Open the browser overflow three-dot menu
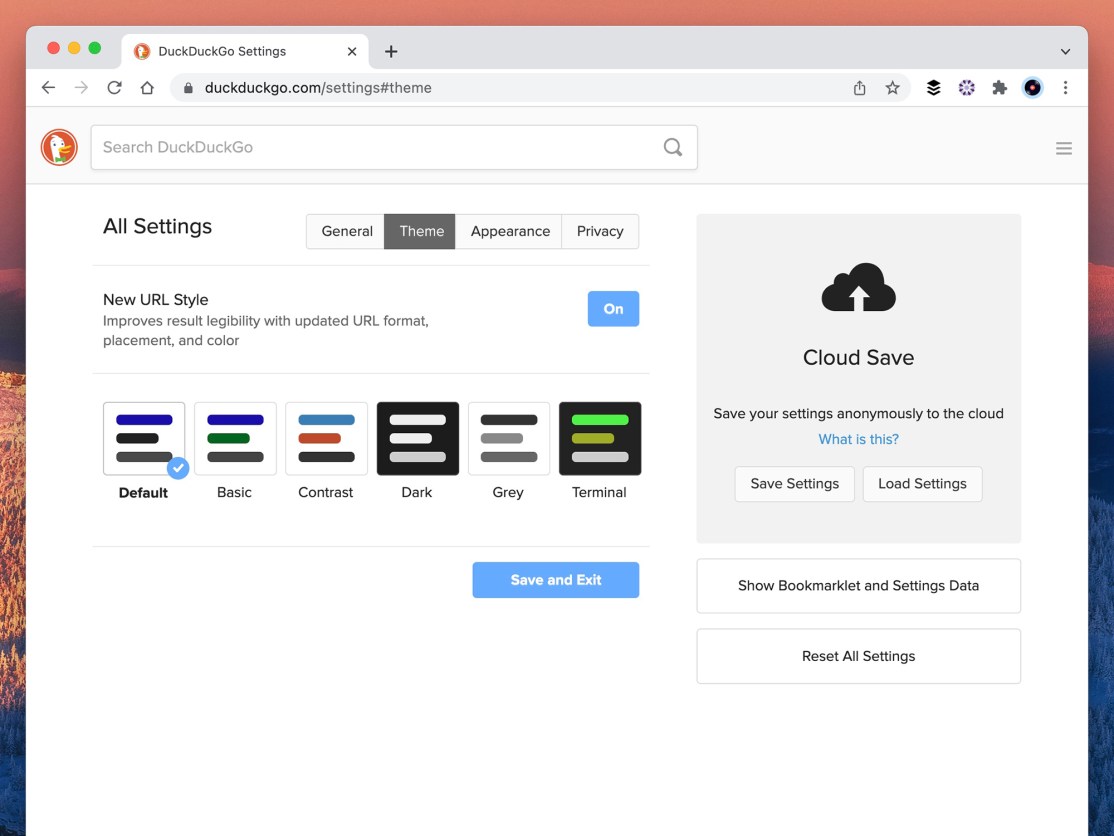The width and height of the screenshot is (1114, 836). (1066, 87)
